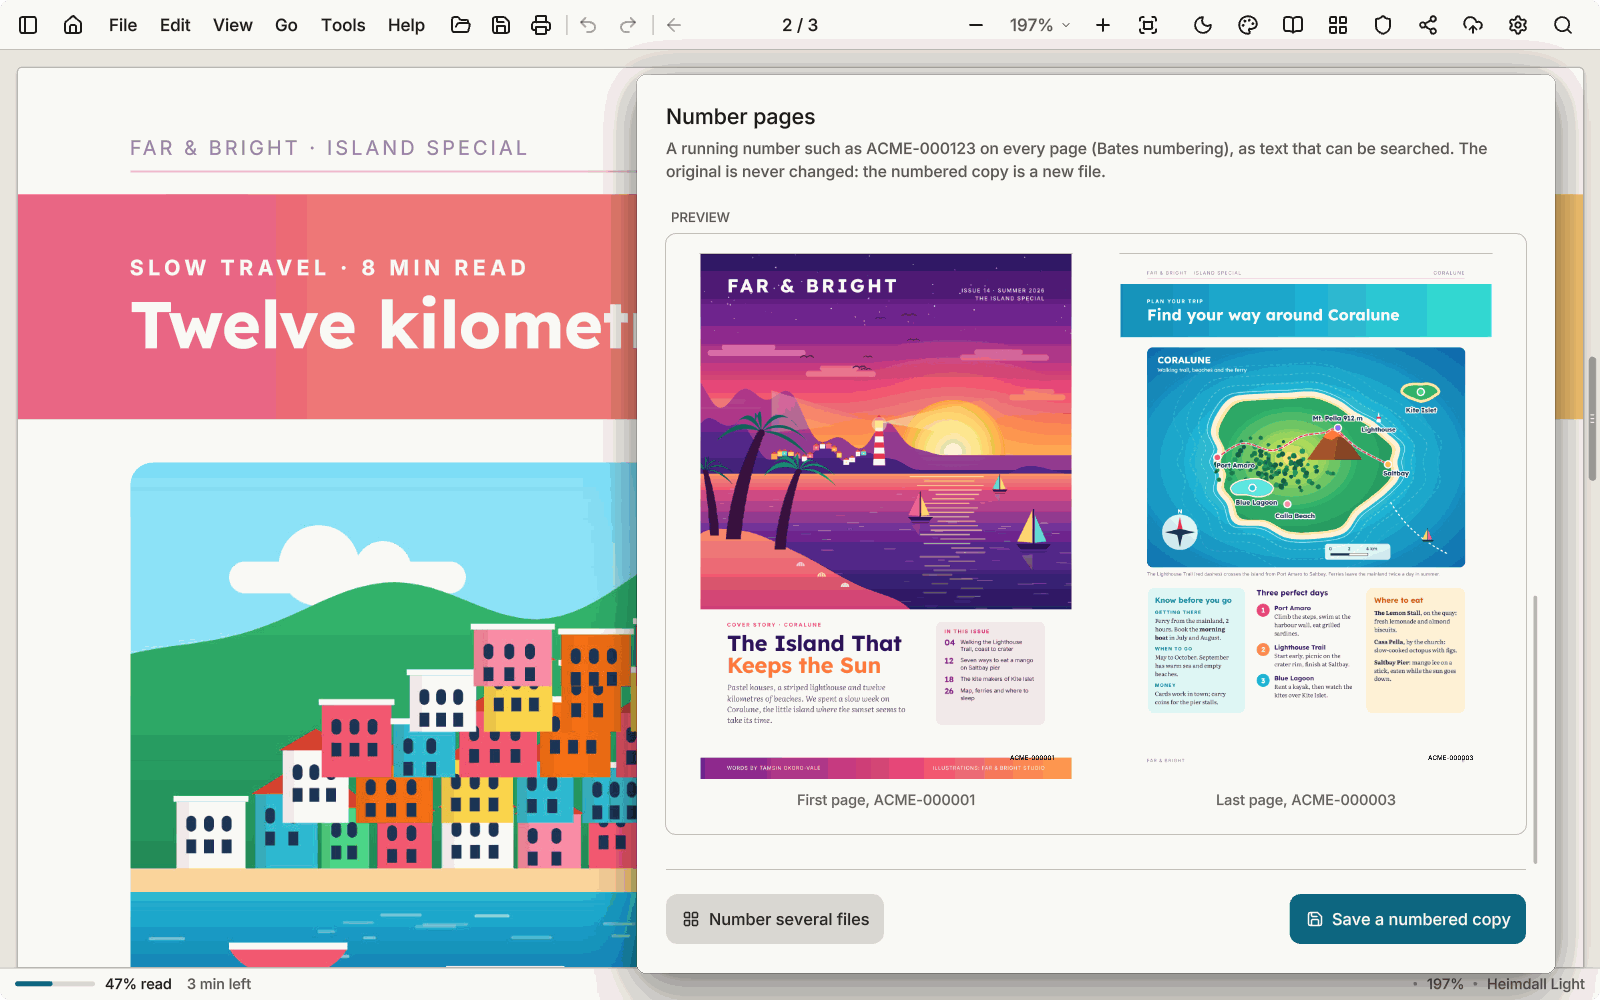Select the first page preview thumbnail
This screenshot has width=1600, height=1000.
point(886,516)
